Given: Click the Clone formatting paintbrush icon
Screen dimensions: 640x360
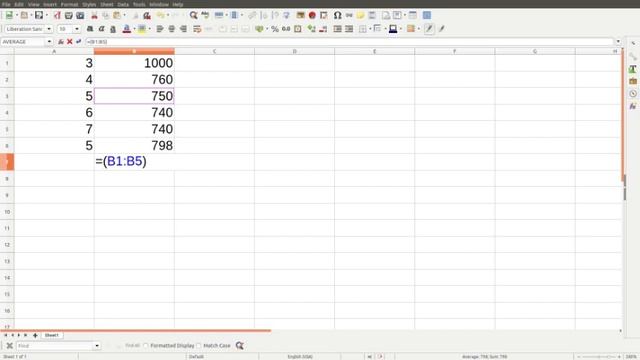Looking at the screenshot, I should pyautogui.click(x=147, y=16).
